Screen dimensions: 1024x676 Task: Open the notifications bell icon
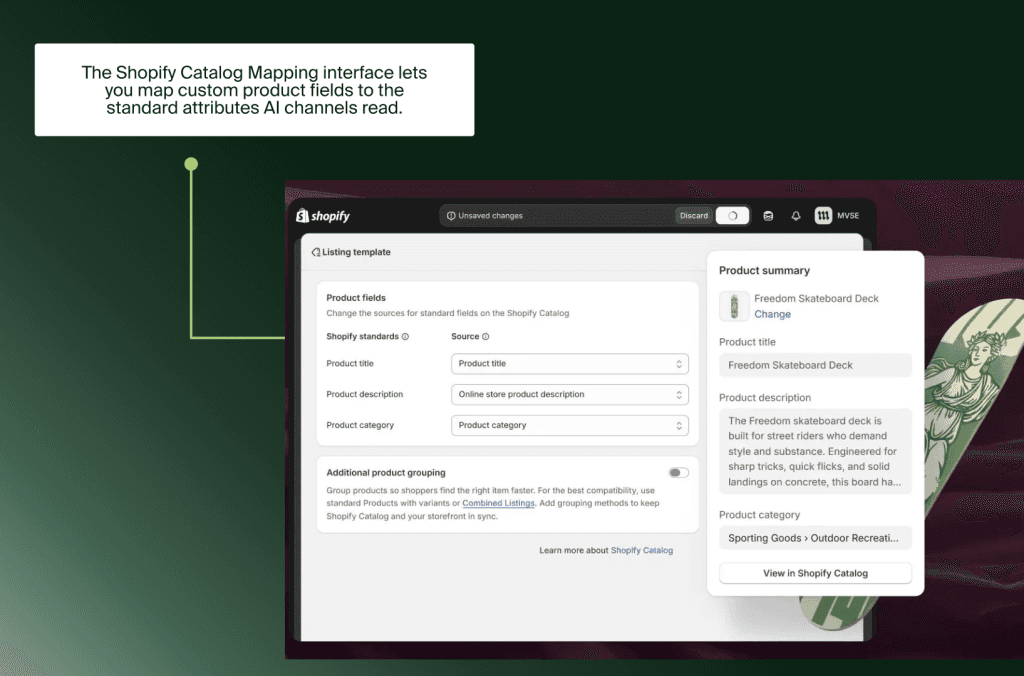click(795, 216)
